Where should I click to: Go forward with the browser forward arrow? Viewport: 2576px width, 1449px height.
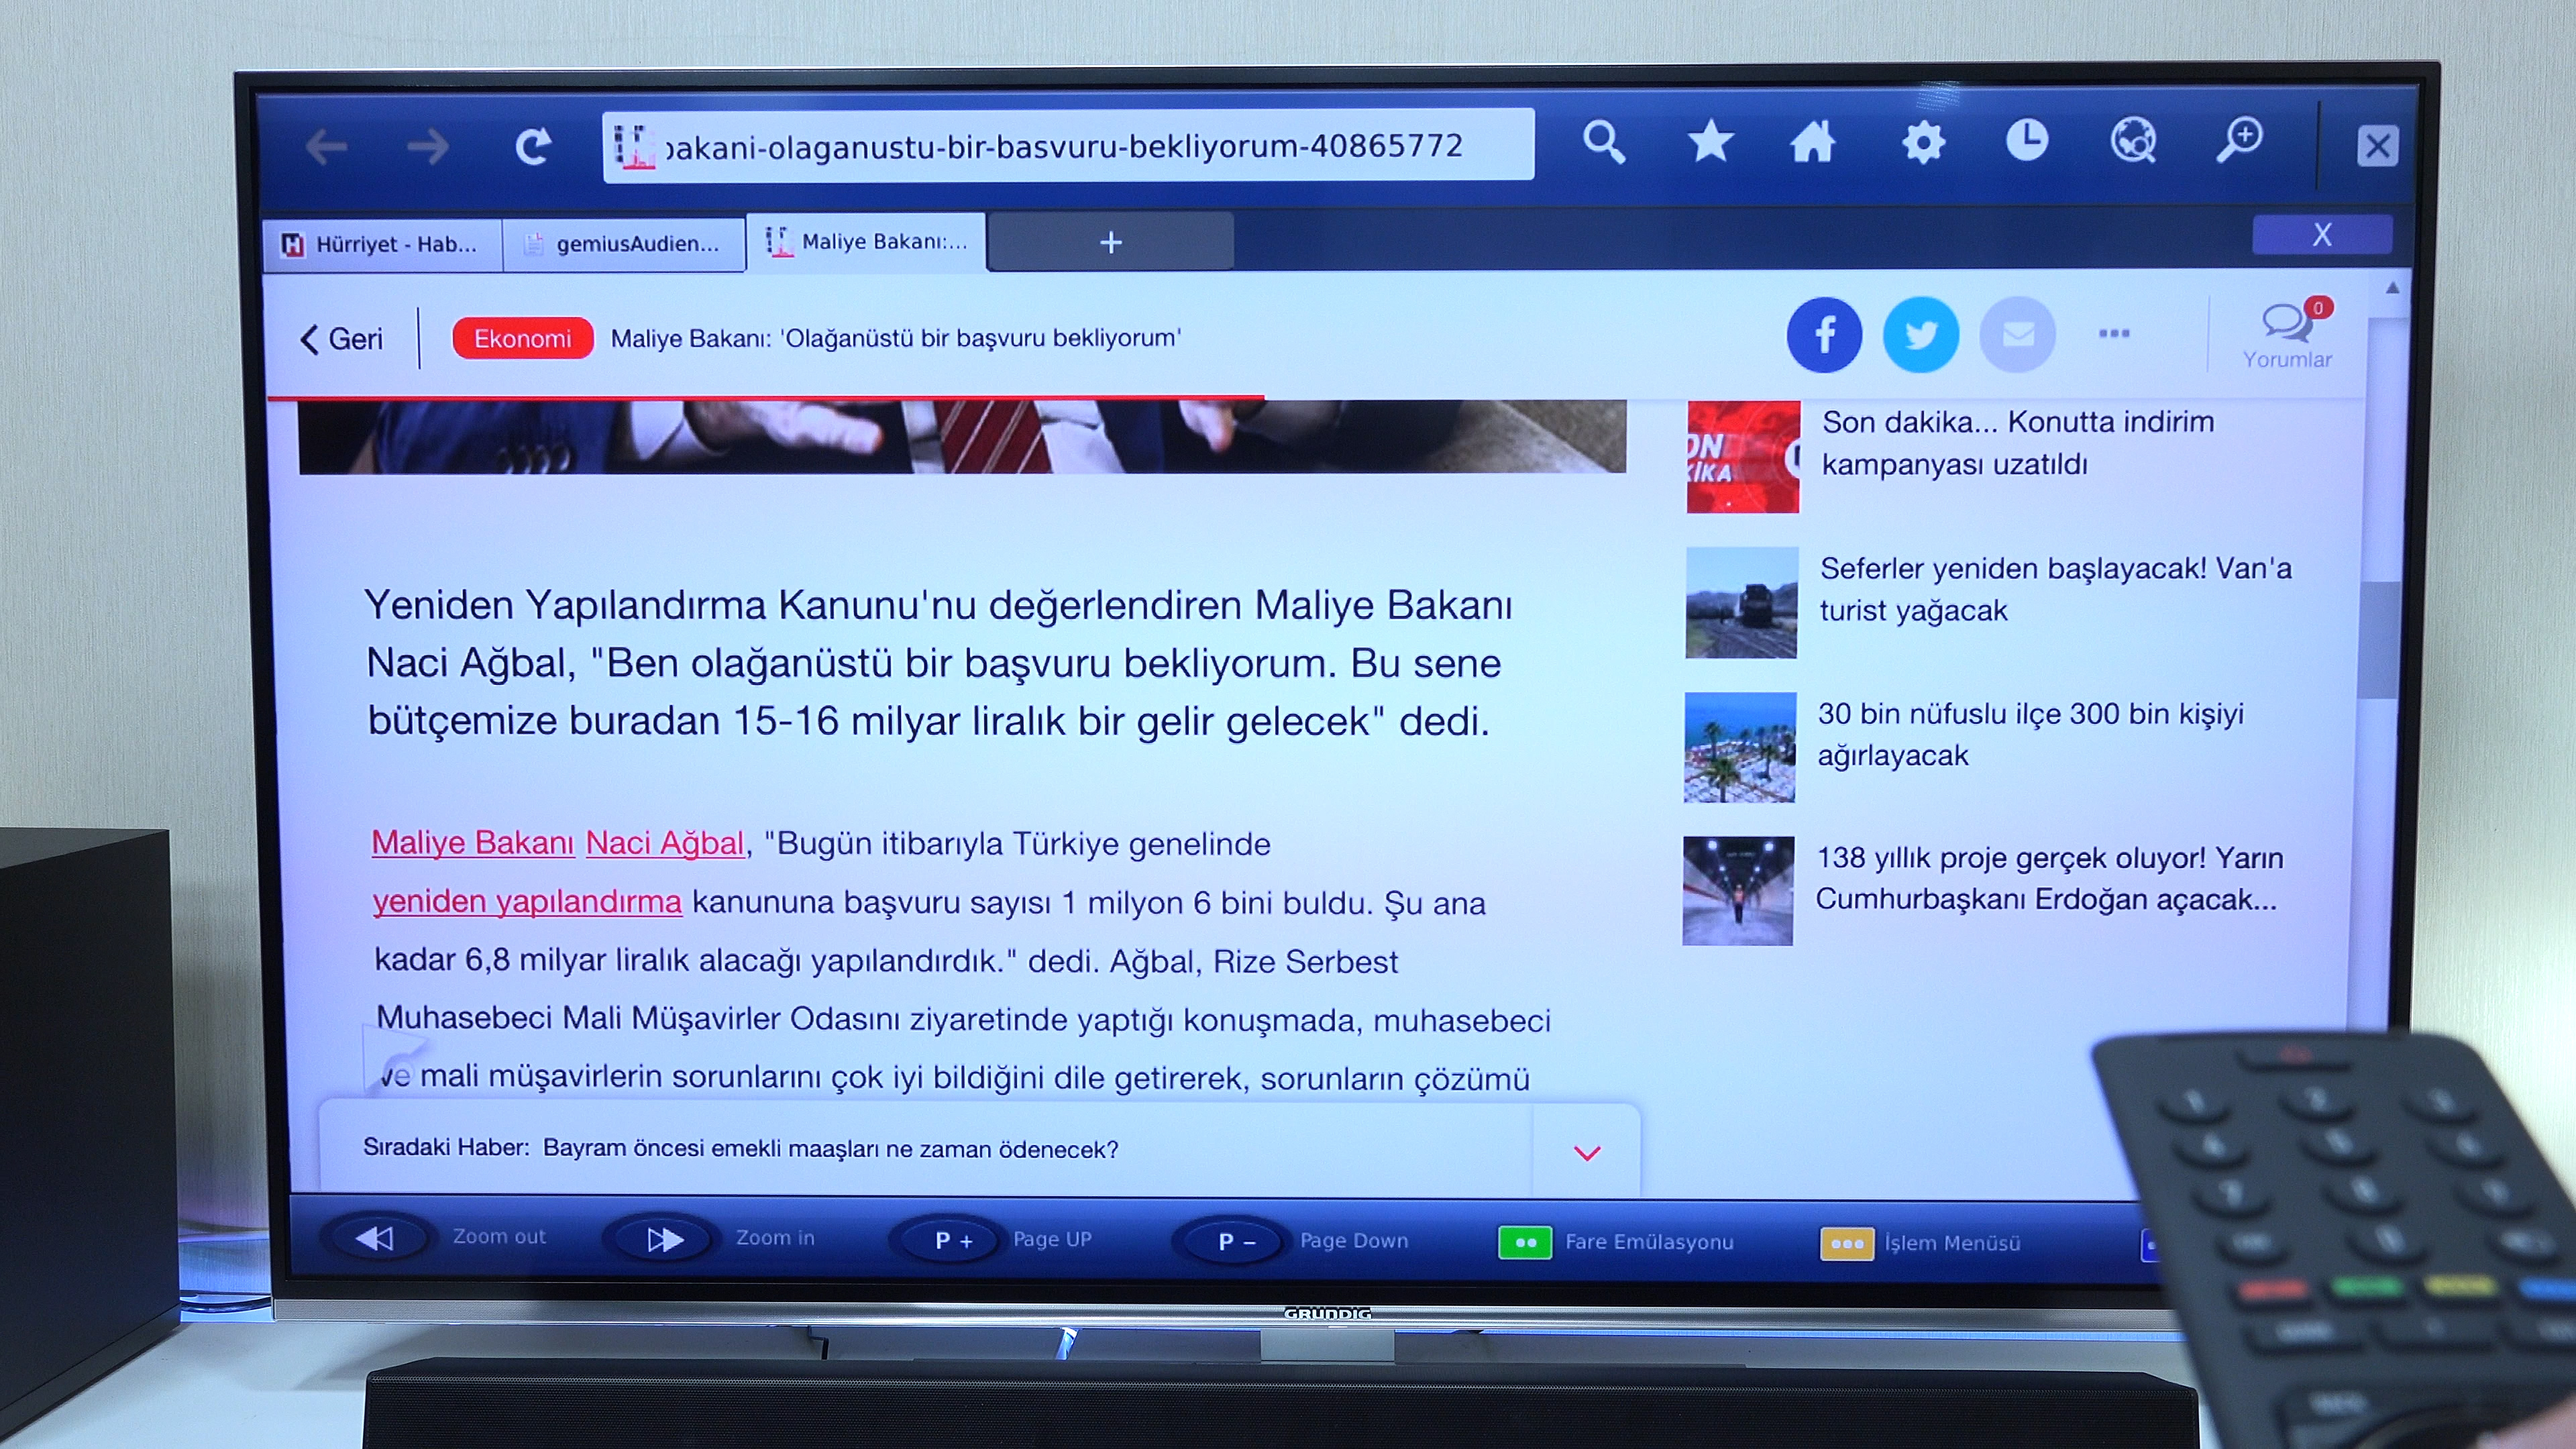click(428, 147)
